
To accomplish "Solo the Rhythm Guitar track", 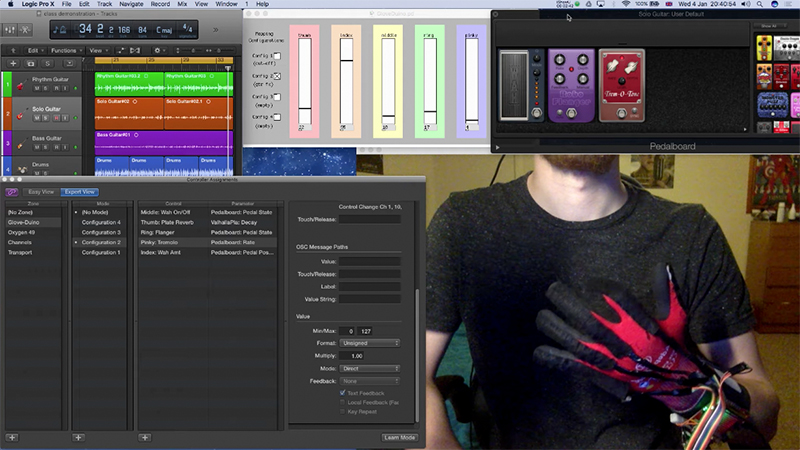I will (x=46, y=89).
